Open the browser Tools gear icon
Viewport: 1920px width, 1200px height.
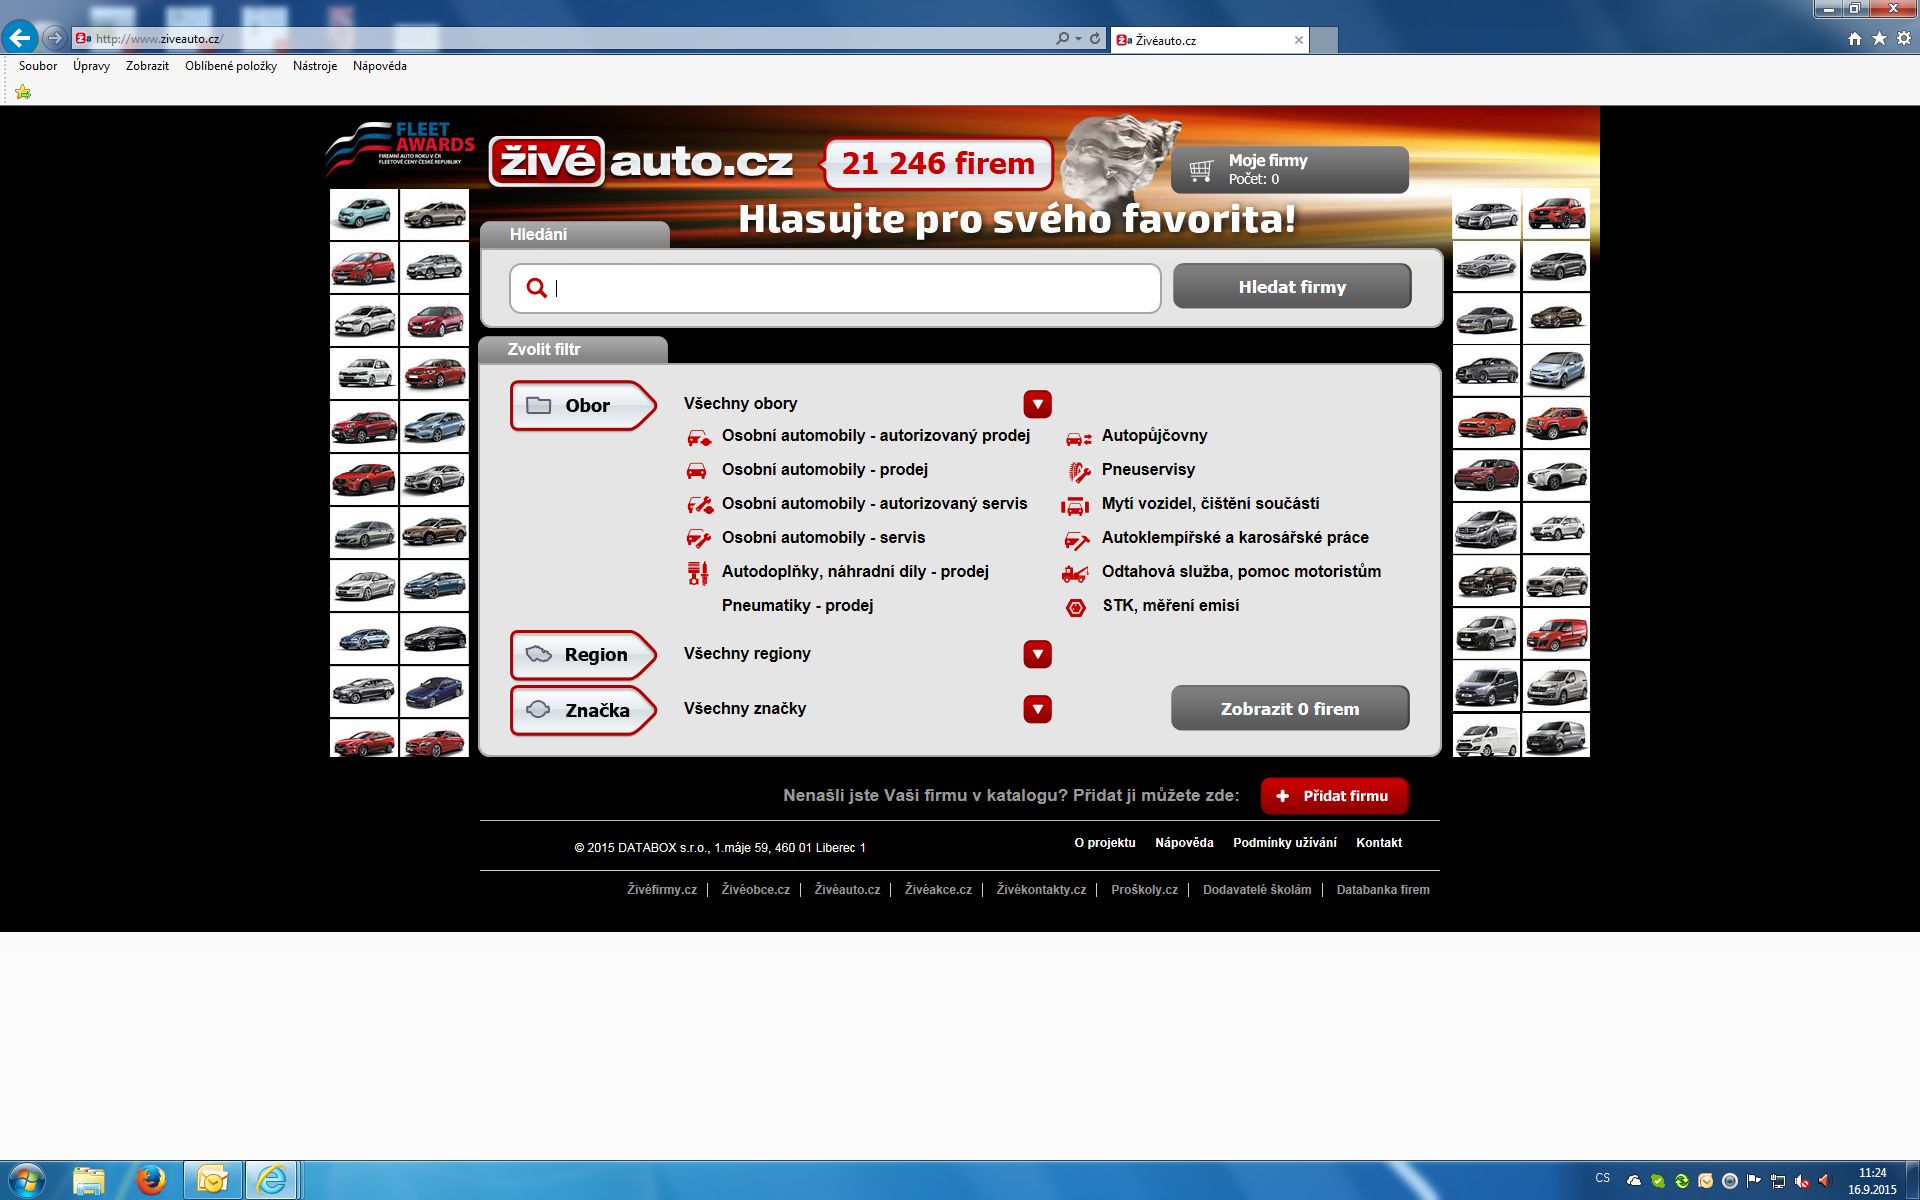[1903, 39]
